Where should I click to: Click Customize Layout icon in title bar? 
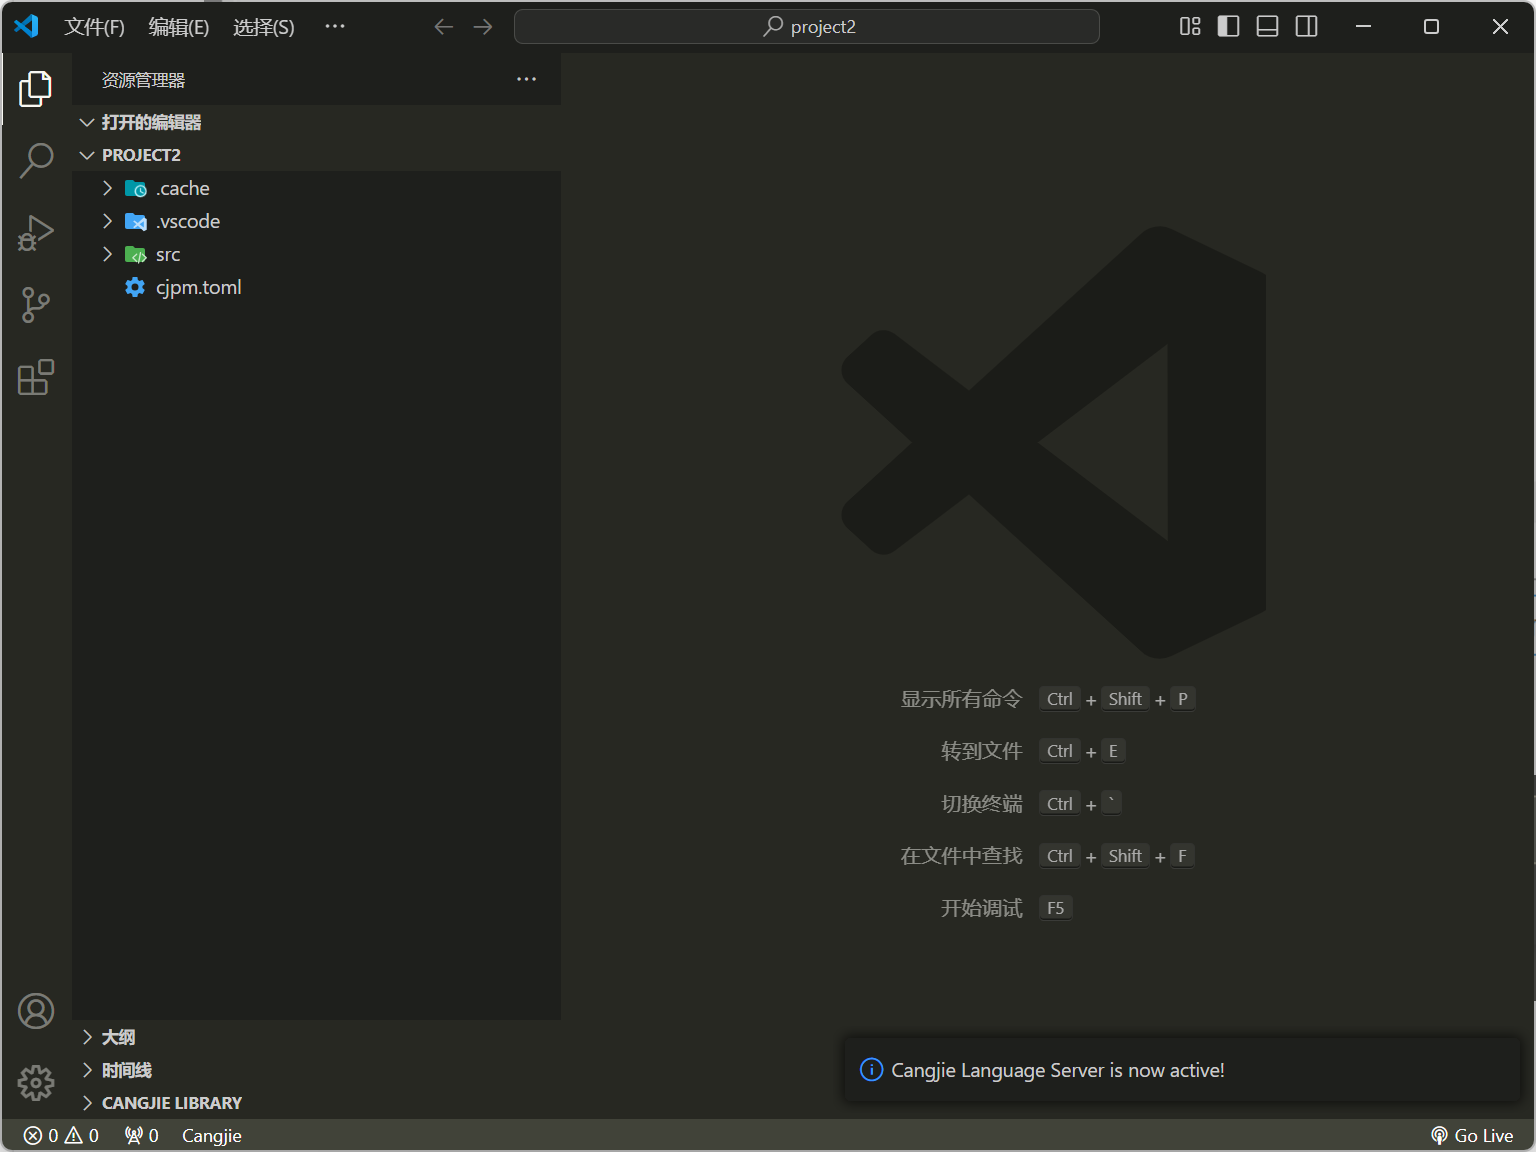[1190, 27]
